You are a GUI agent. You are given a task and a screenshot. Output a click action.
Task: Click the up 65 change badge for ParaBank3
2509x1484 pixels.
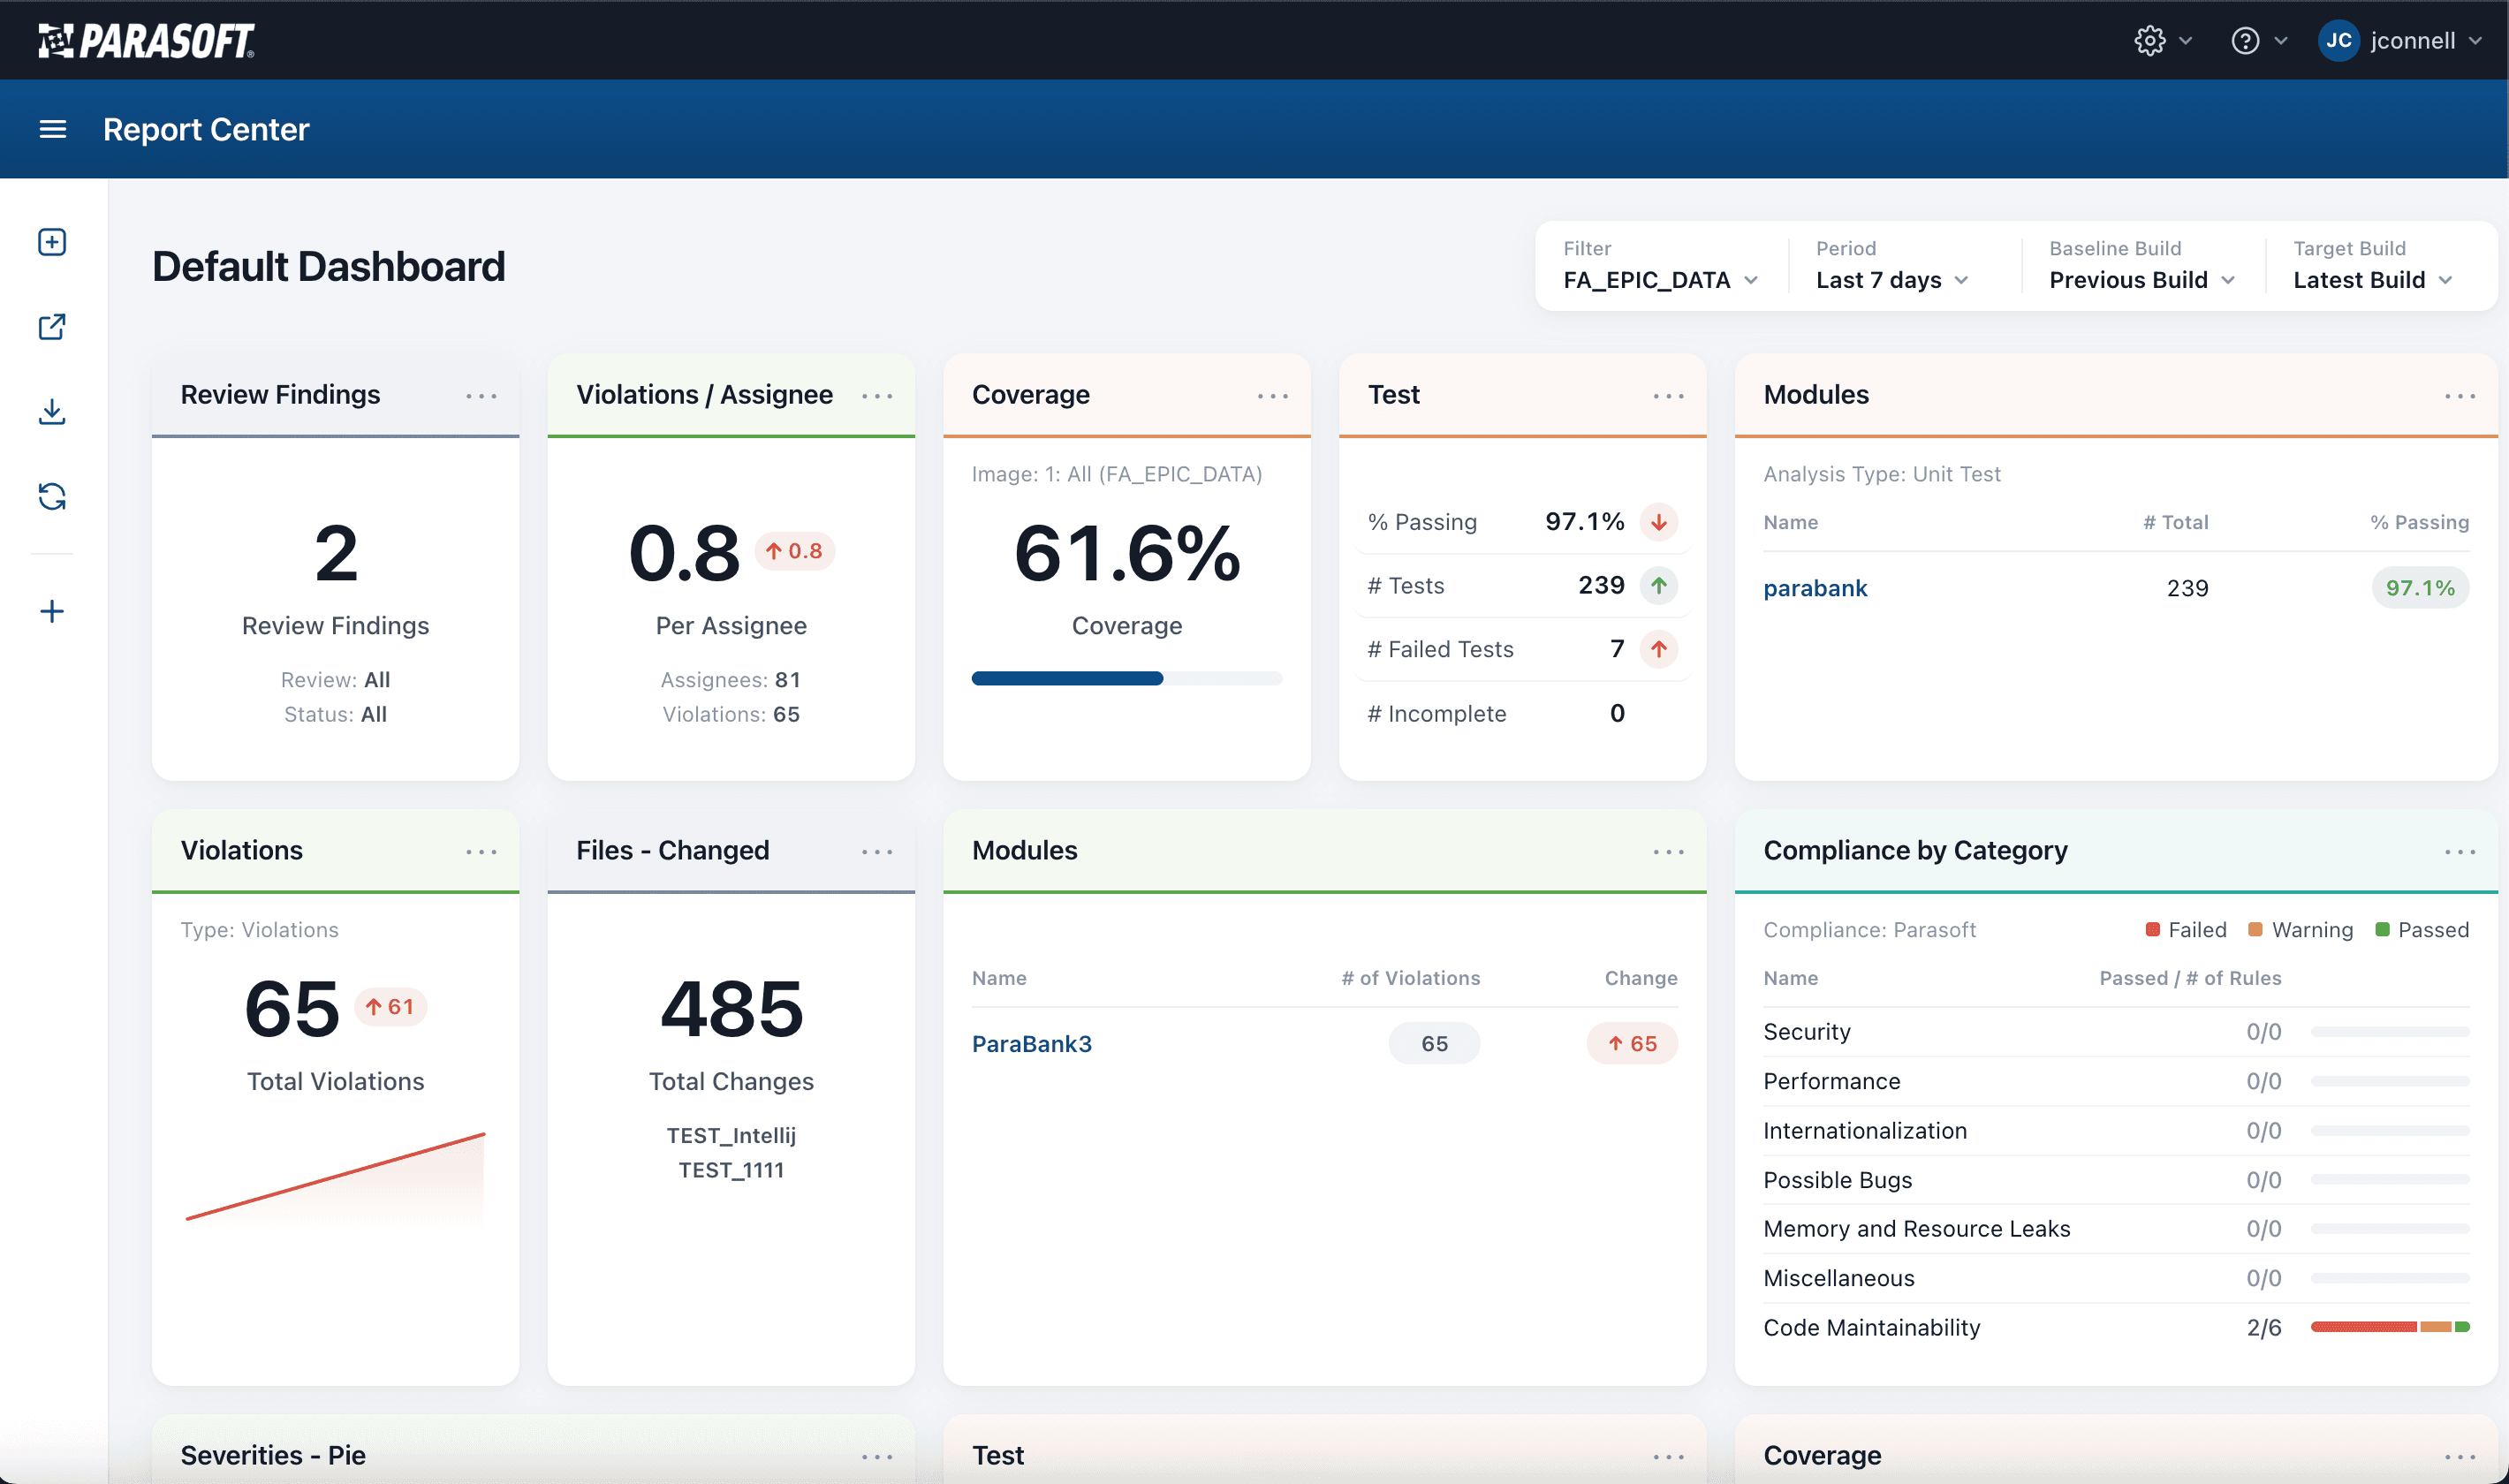(x=1631, y=1044)
